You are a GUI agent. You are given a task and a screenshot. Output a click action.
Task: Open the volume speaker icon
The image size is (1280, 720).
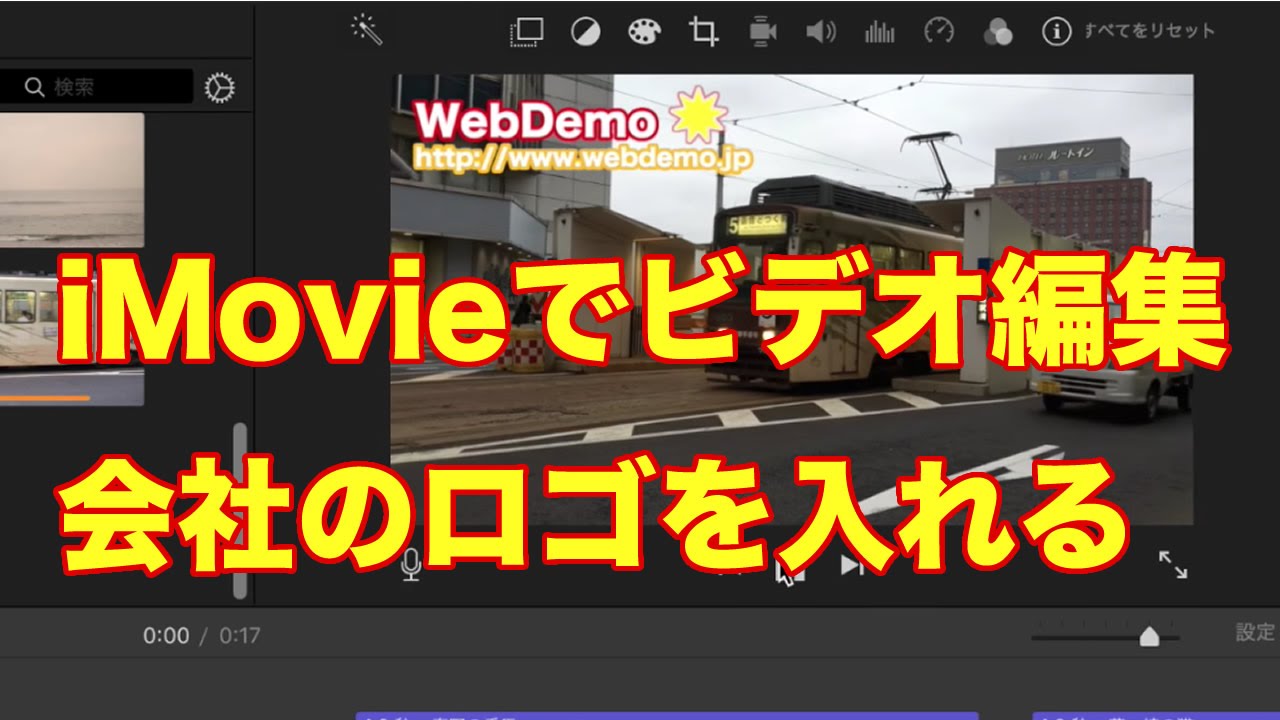[x=821, y=32]
